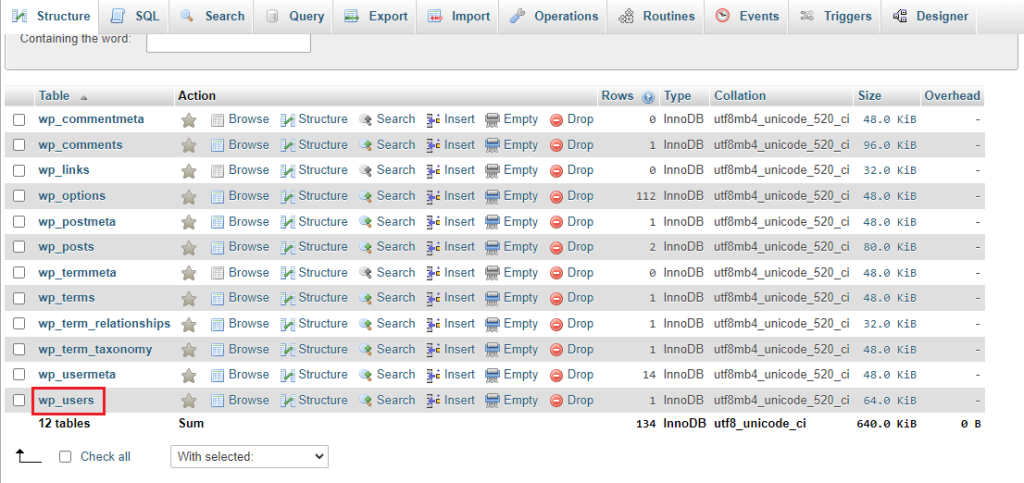The image size is (1024, 483).
Task: Click the Collation column header
Action: pos(740,96)
